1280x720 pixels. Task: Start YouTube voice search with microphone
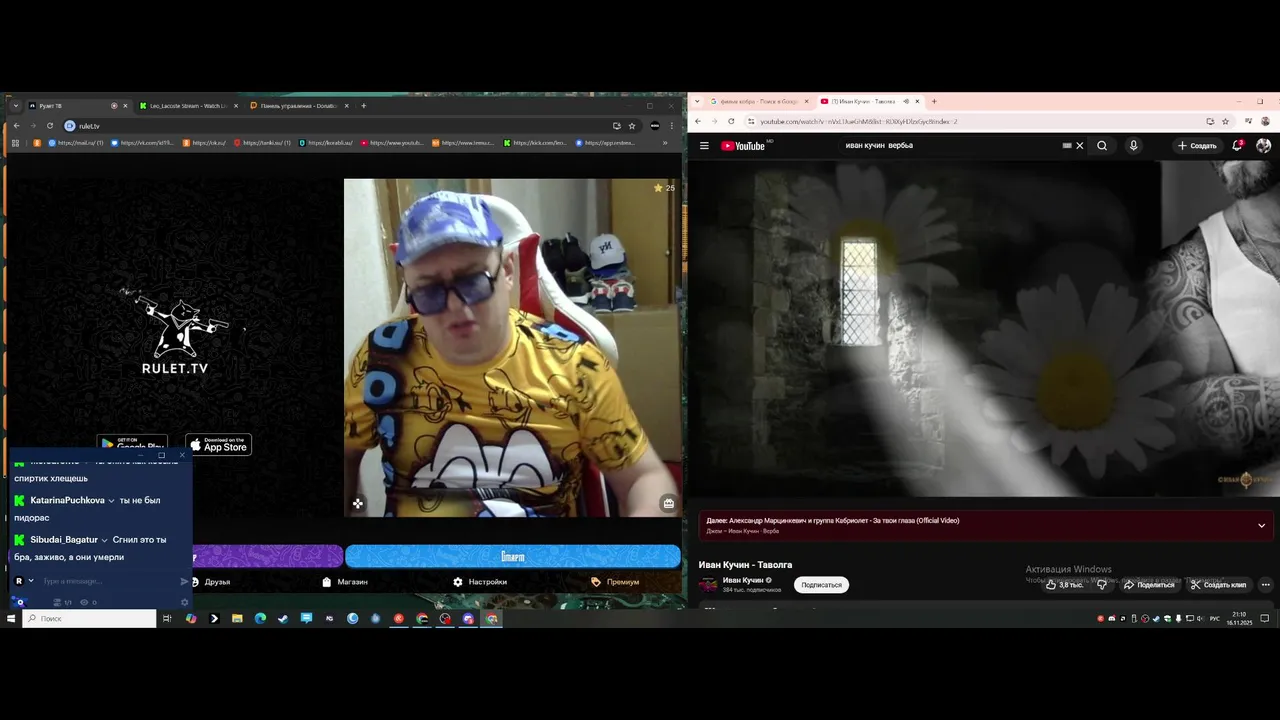click(x=1133, y=146)
